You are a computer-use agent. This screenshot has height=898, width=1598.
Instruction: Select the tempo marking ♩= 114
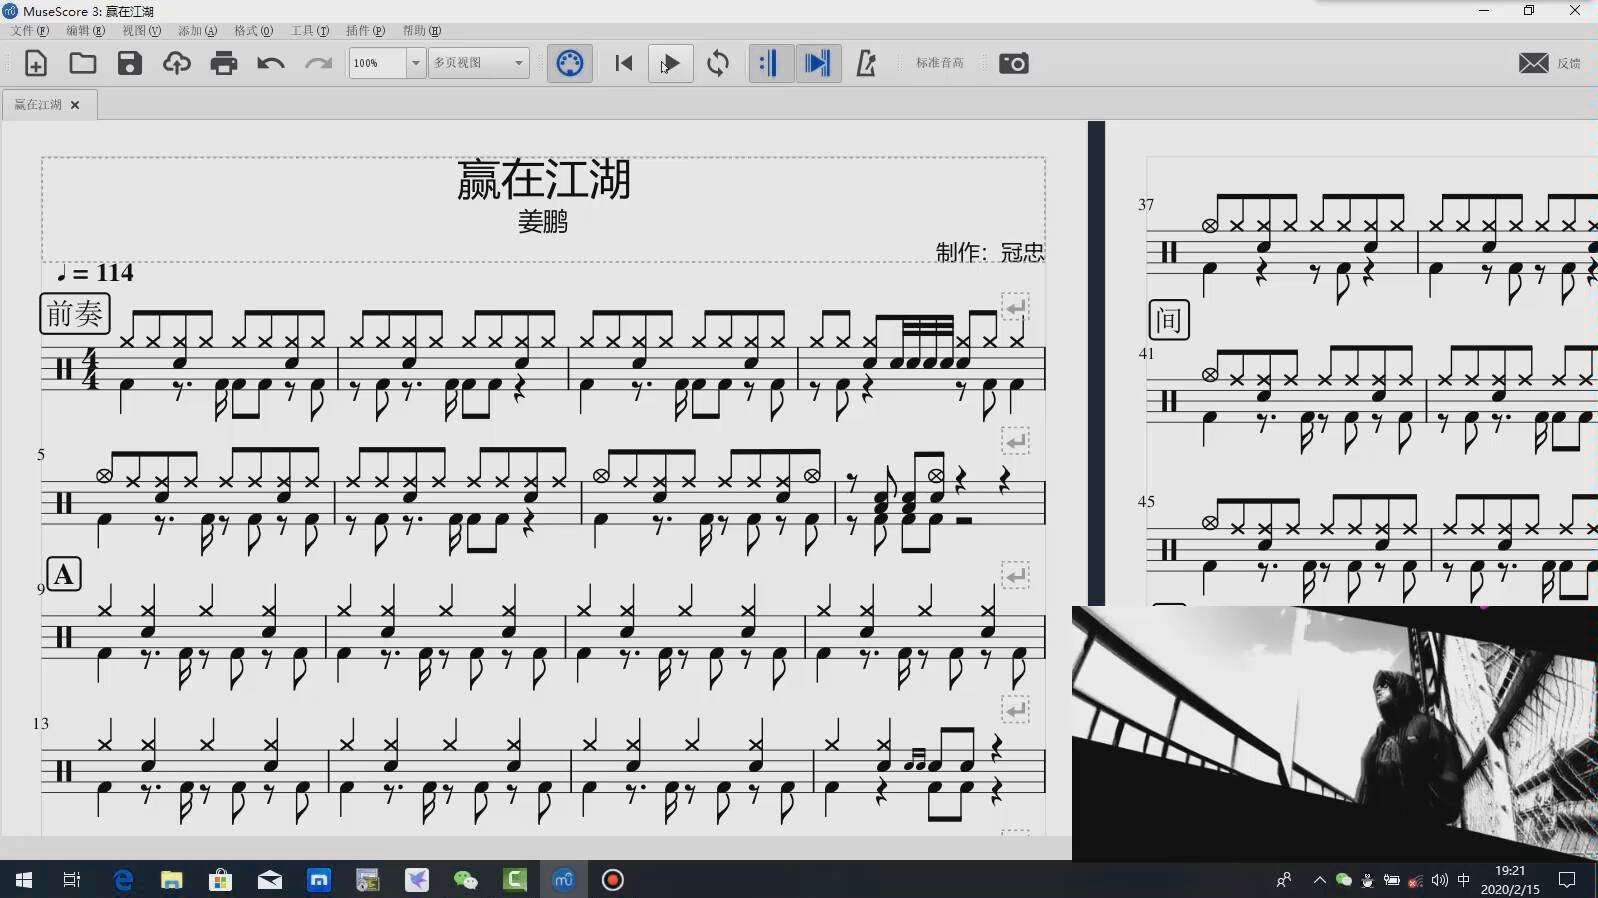pos(94,273)
